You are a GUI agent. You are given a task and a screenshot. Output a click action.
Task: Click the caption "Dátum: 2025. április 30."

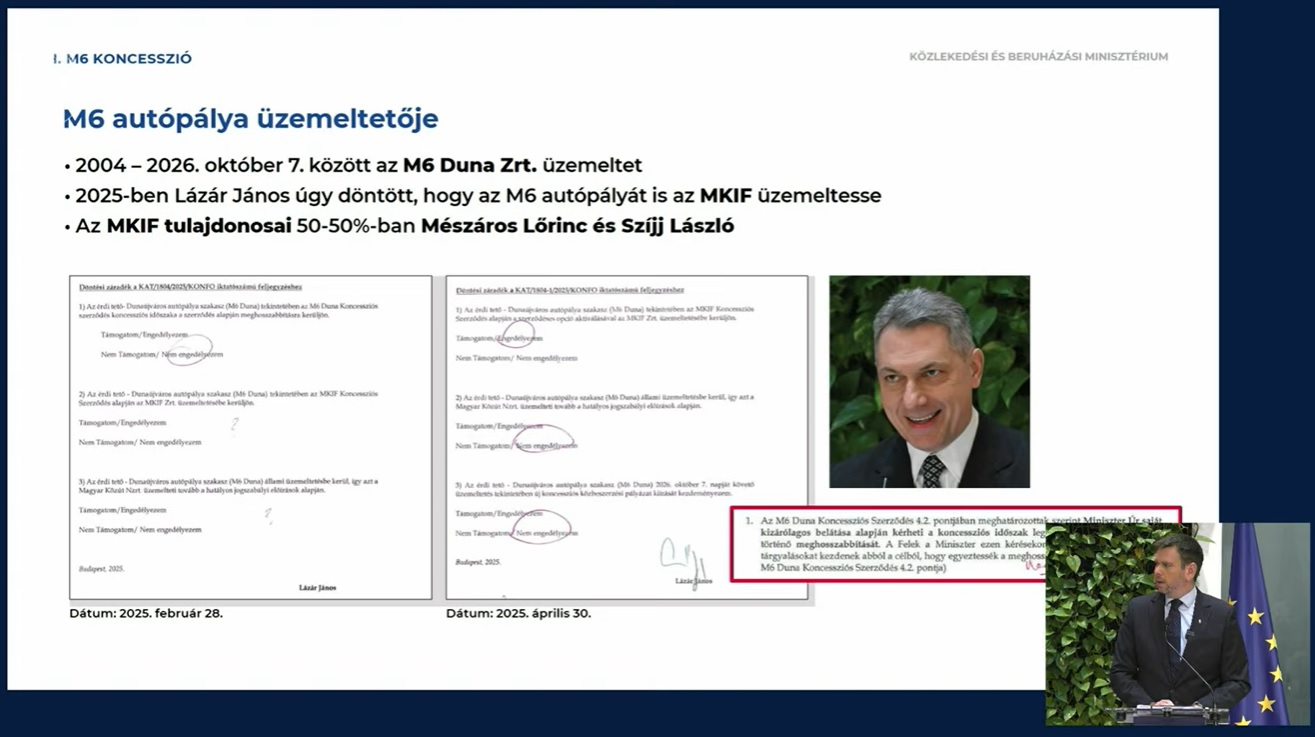point(519,613)
